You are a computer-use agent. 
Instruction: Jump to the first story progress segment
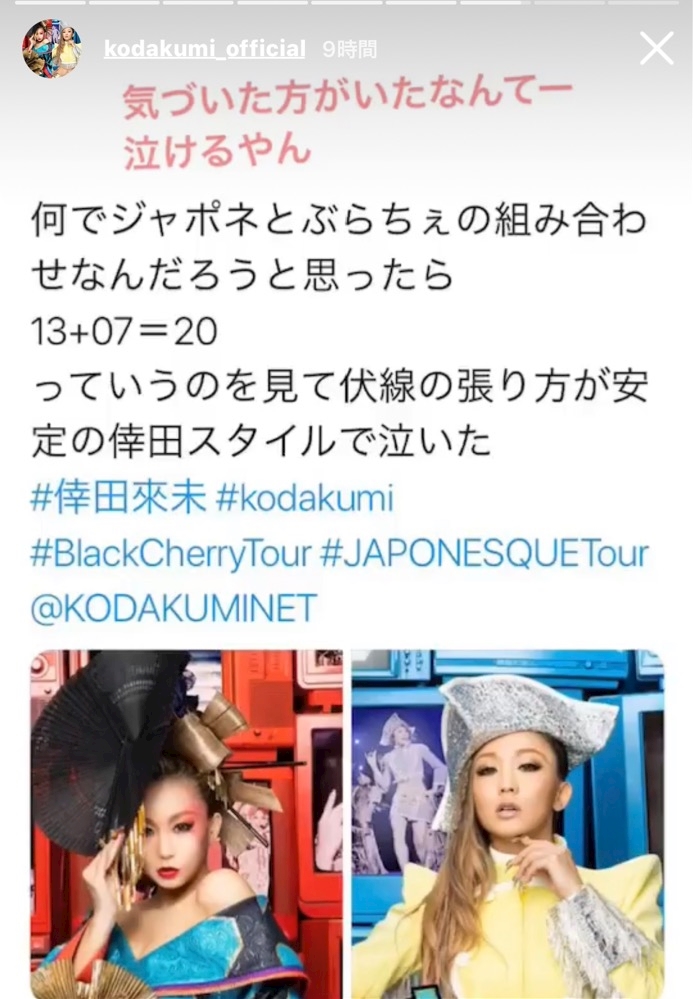50,3
